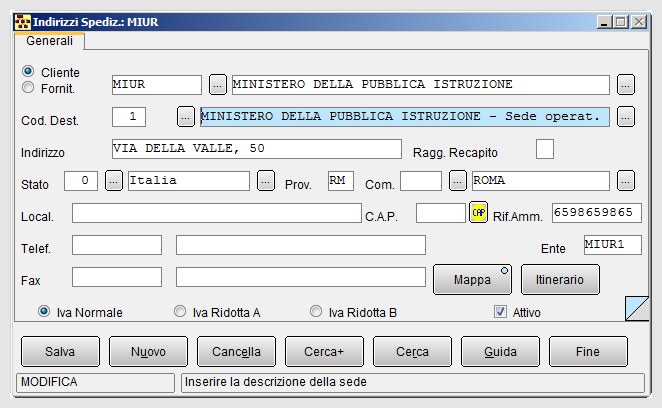The height and width of the screenshot is (408, 662).
Task: Select the Iva Ridotta A option
Action: click(x=180, y=311)
